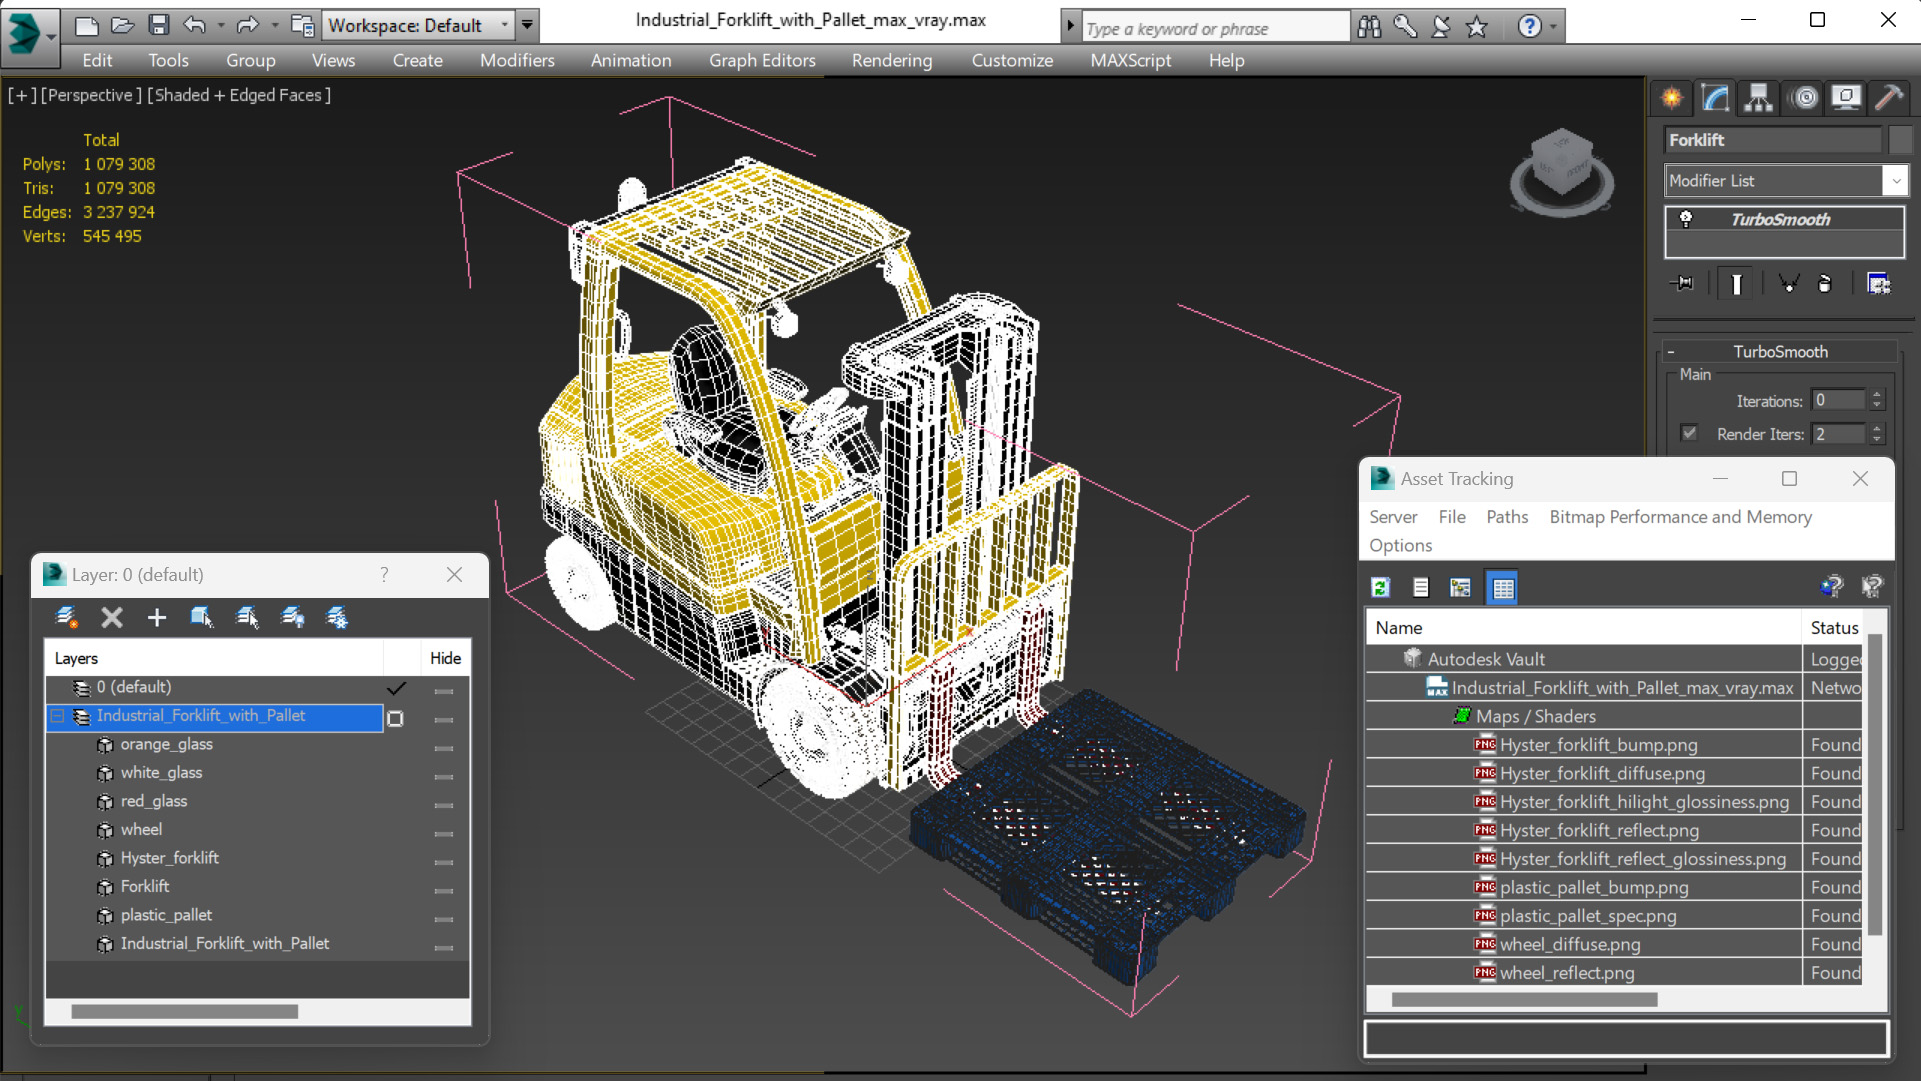Image resolution: width=1921 pixels, height=1081 pixels.
Task: Switch to Modify command panel tab
Action: pyautogui.click(x=1715, y=98)
